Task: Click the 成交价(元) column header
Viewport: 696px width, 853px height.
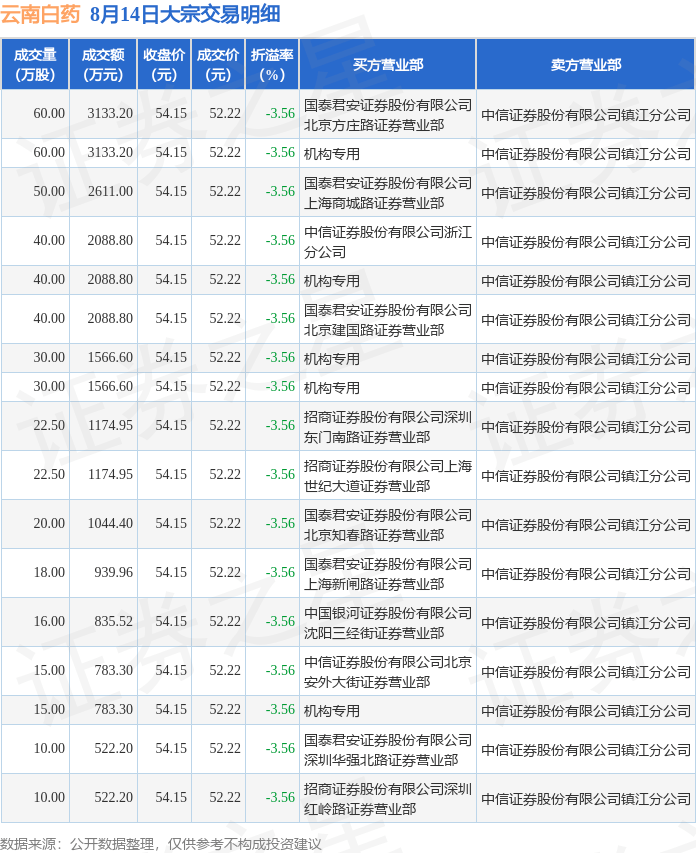Action: tap(218, 64)
